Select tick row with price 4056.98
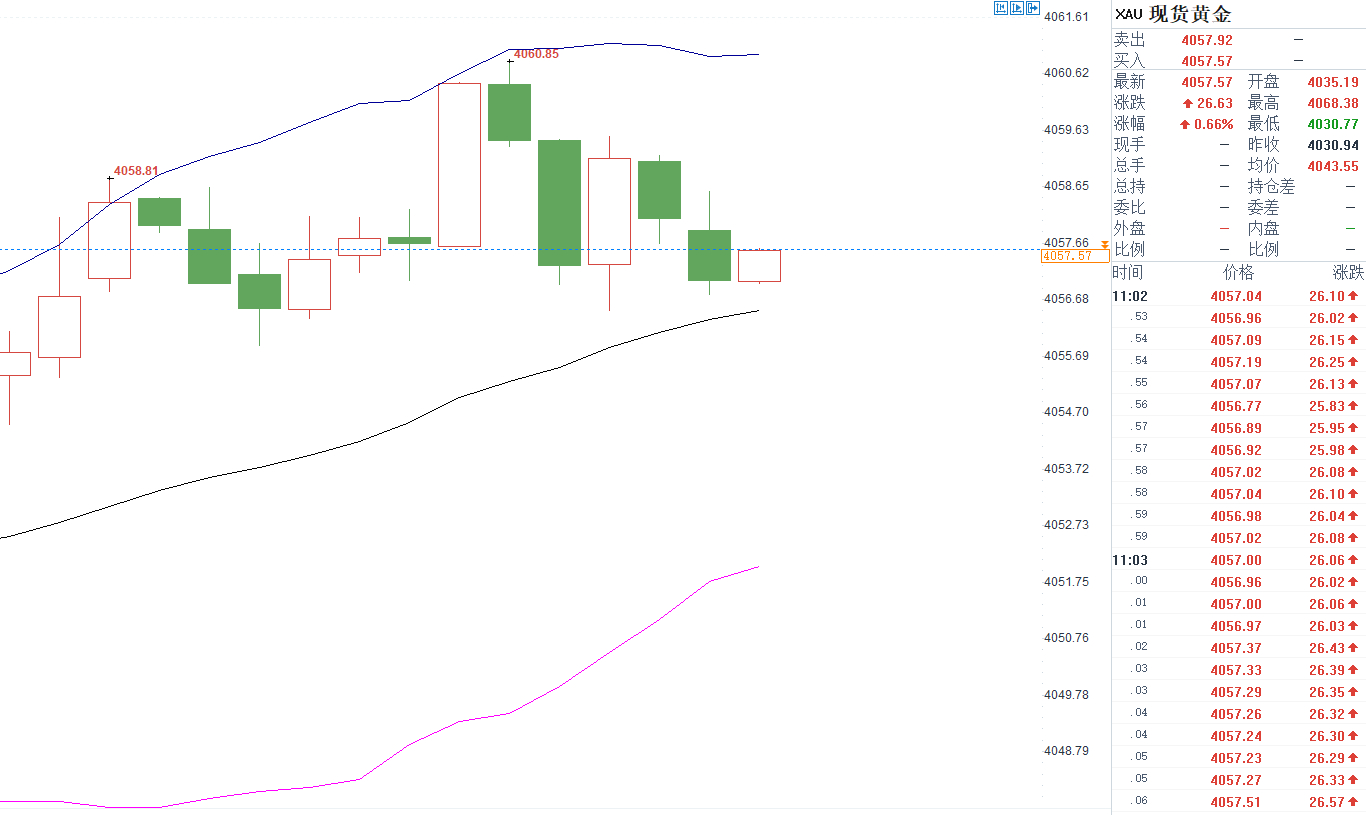The height and width of the screenshot is (815, 1366). [x=1238, y=516]
